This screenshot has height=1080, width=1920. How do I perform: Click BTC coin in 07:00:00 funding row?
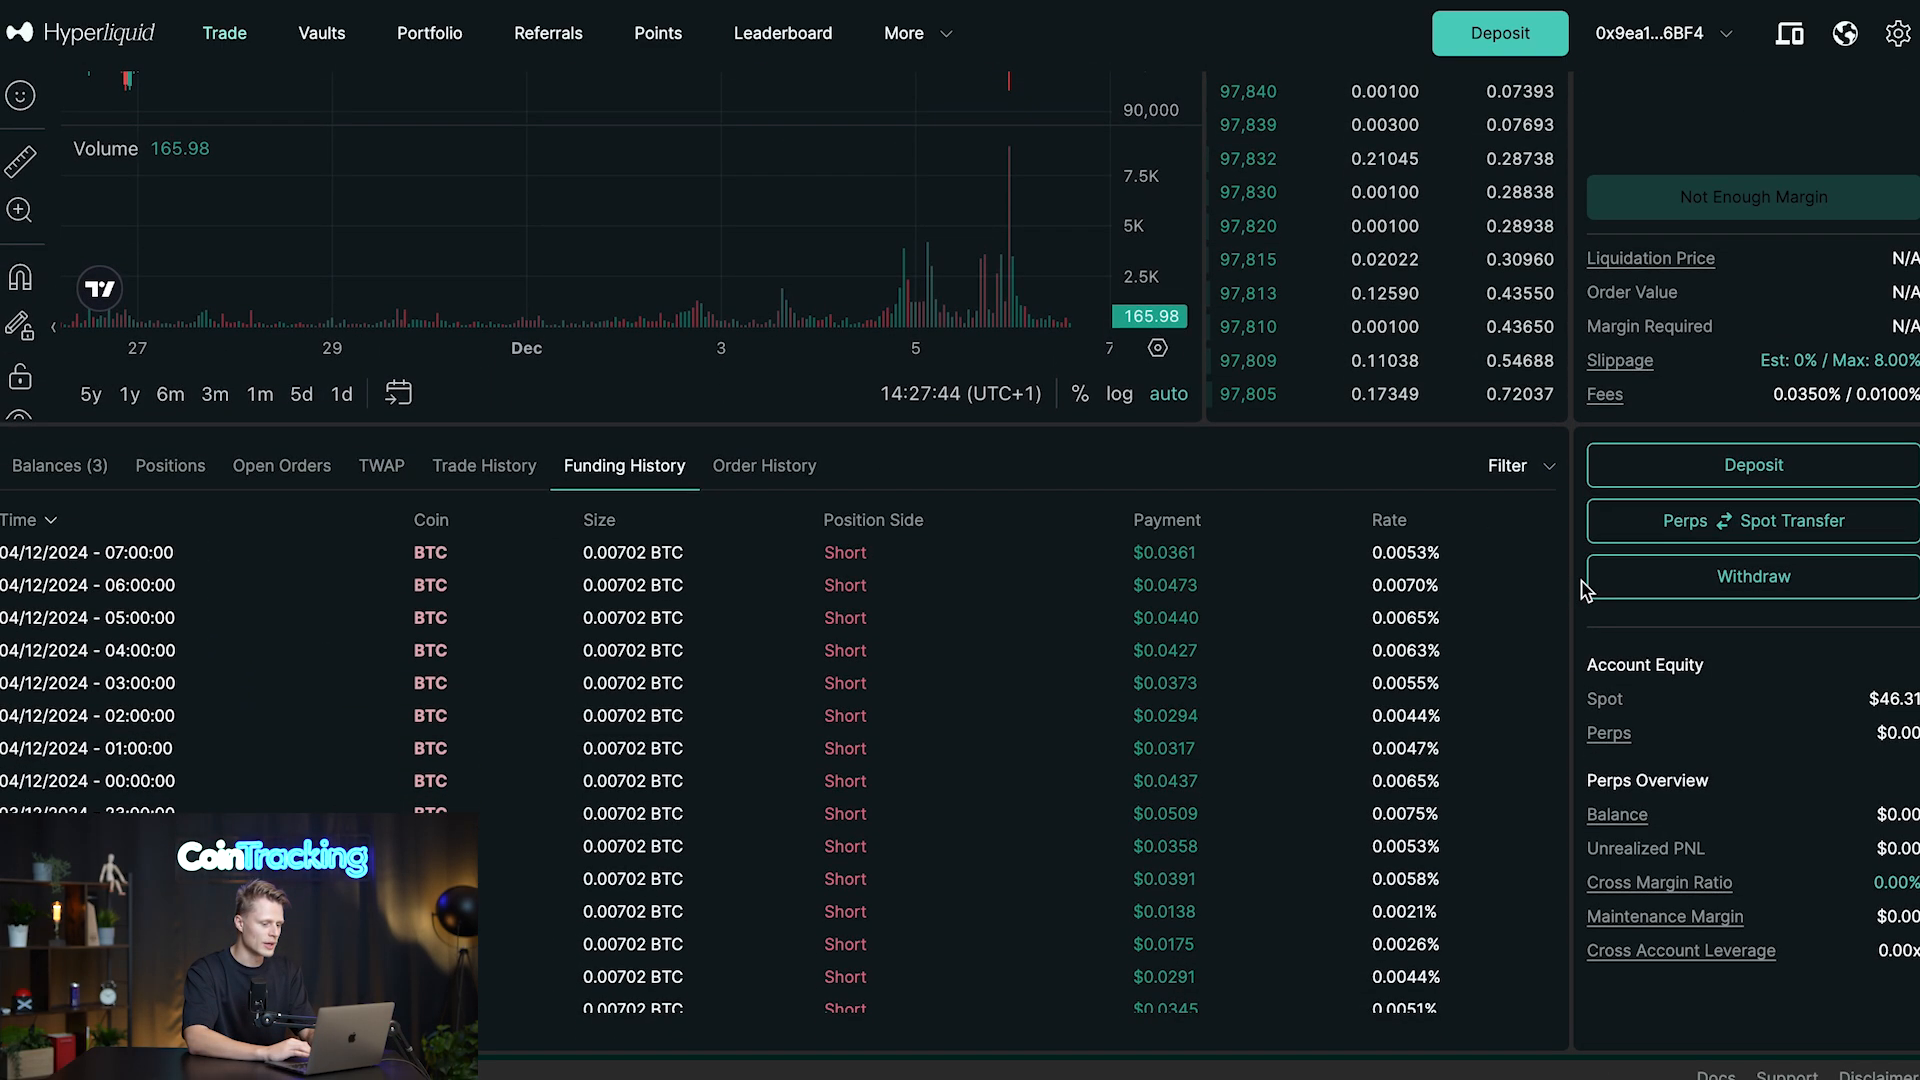430,553
